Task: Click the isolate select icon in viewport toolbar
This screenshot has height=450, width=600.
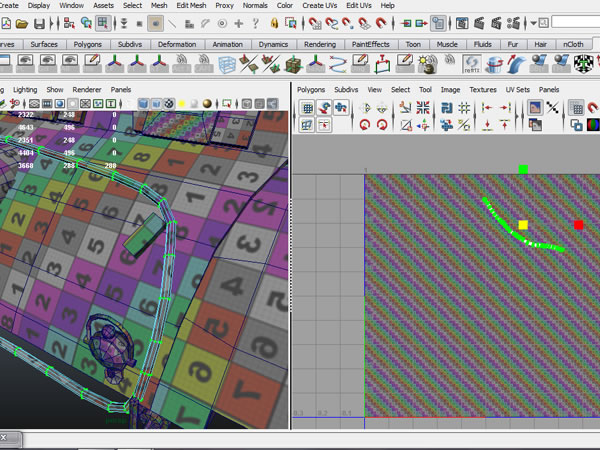Action: point(227,104)
